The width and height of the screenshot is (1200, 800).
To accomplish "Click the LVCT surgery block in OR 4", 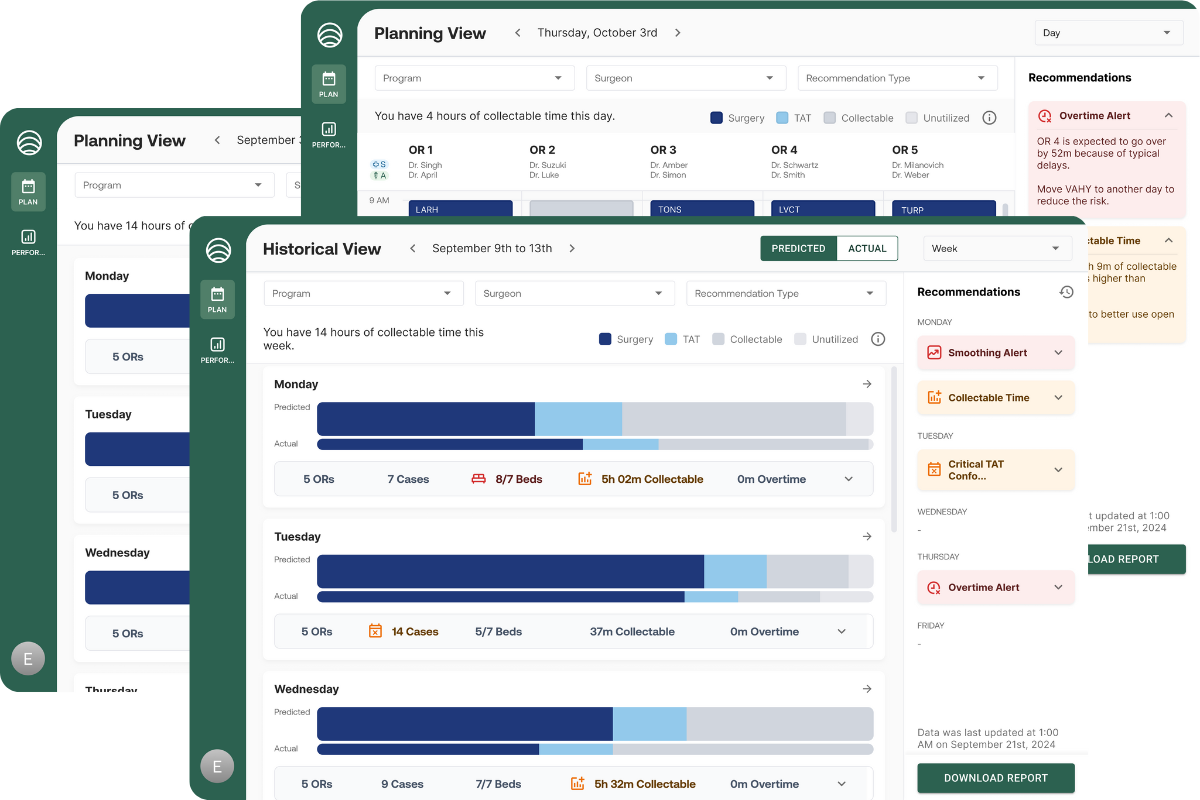I will 823,209.
